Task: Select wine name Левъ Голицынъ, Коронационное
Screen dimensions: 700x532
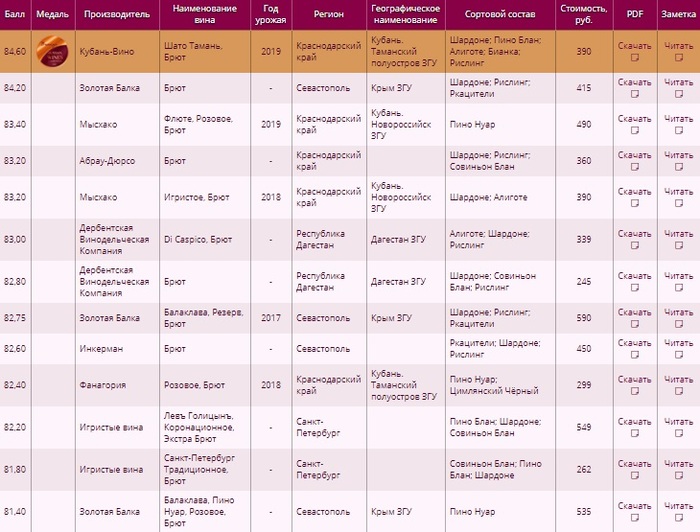Action: point(199,422)
